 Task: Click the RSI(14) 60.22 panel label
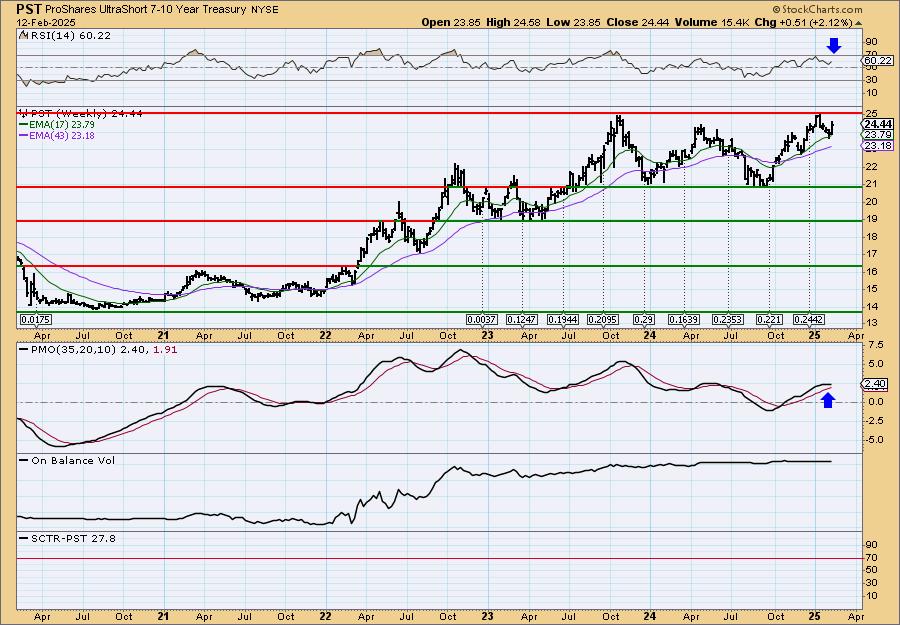point(69,35)
